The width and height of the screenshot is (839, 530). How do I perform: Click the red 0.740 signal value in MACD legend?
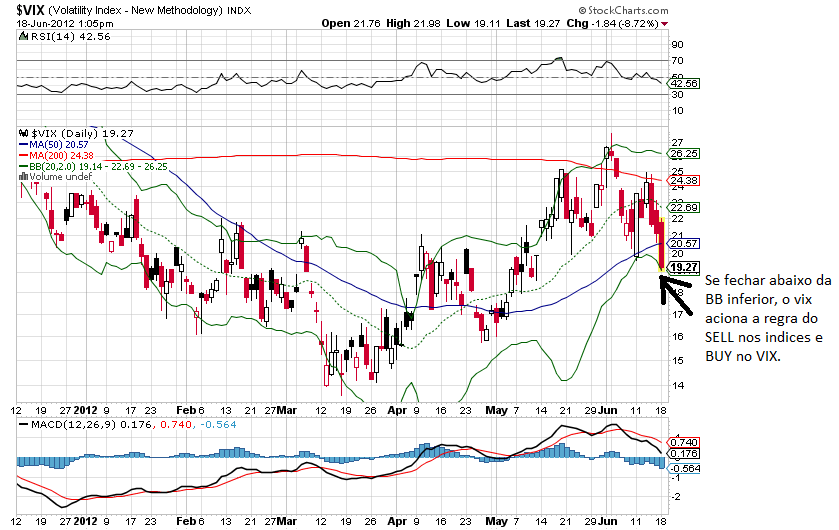[176, 425]
